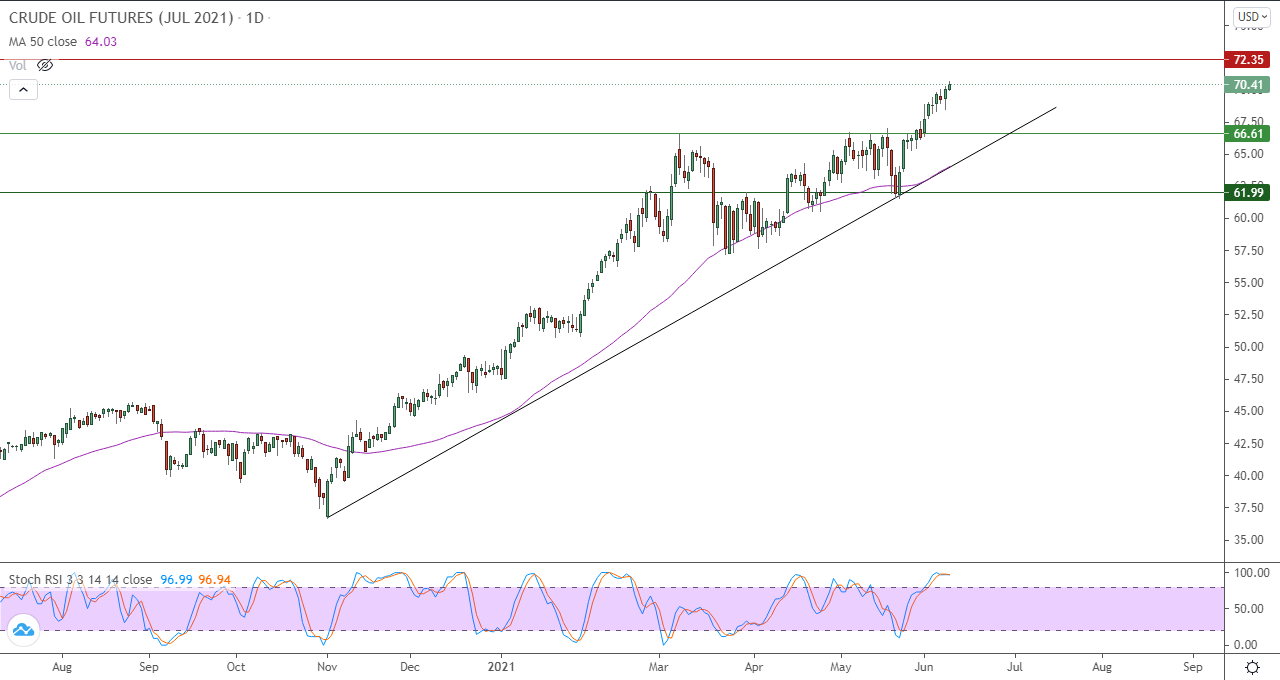Viewport: 1280px width, 680px height.
Task: Click the Sep label near right edge
Action: (x=1192, y=665)
